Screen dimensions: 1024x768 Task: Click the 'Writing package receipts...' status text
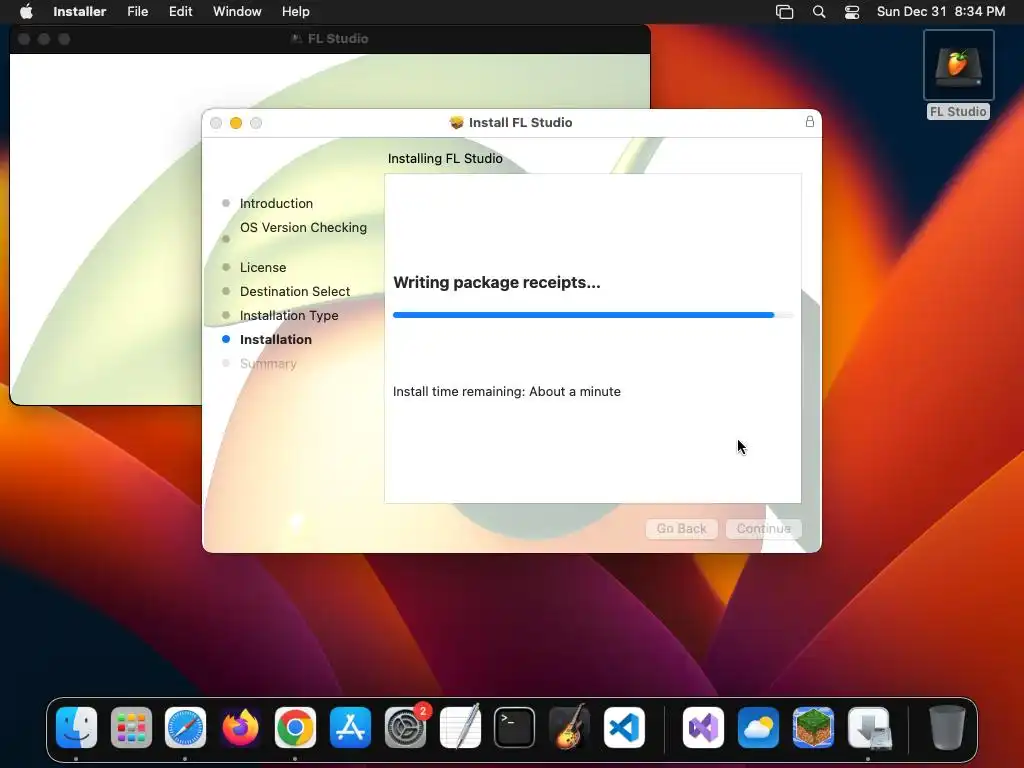tap(496, 282)
